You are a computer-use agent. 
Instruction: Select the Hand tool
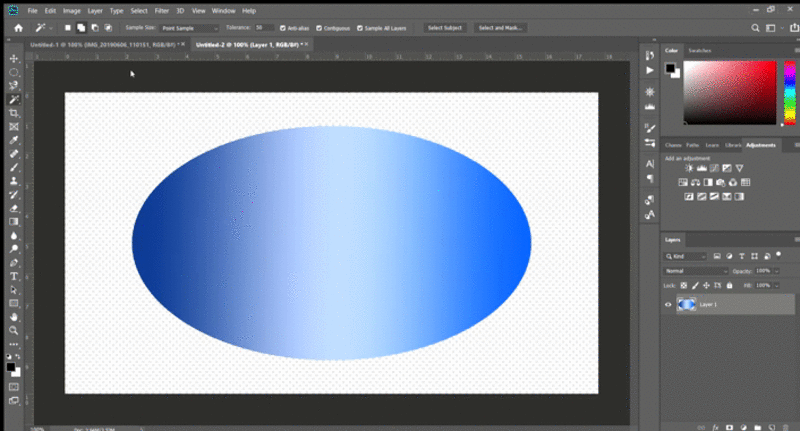(x=14, y=317)
